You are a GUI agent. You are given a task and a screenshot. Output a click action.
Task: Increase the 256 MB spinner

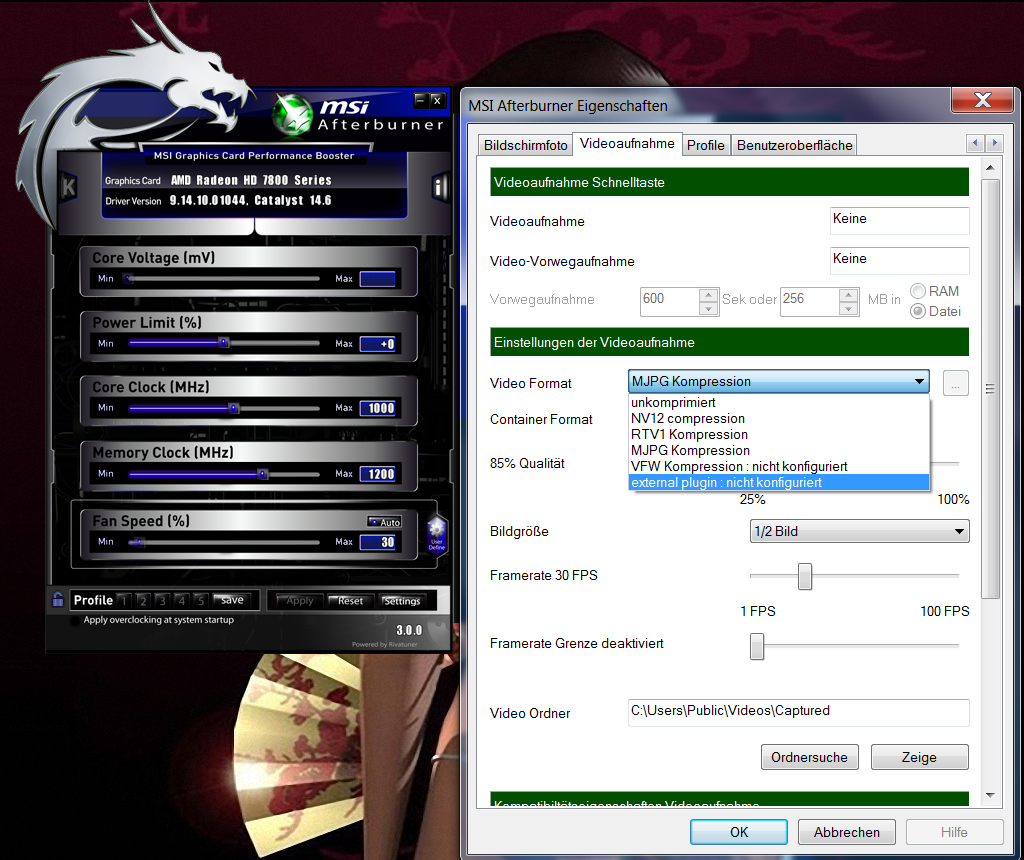pos(848,295)
